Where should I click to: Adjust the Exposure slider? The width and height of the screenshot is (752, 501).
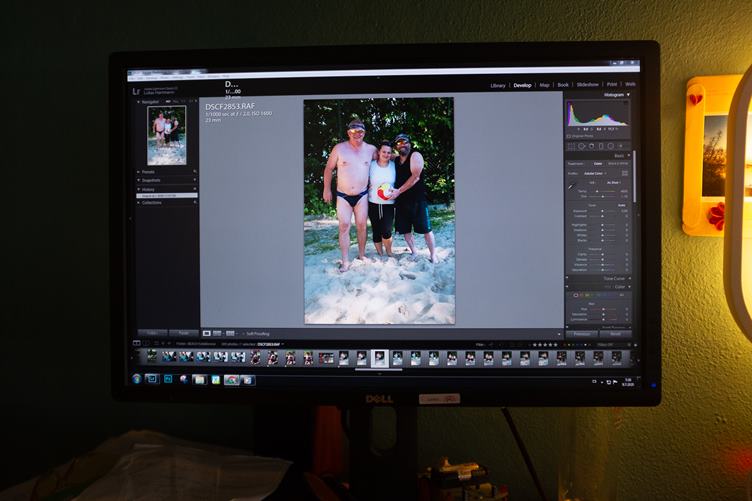602,211
